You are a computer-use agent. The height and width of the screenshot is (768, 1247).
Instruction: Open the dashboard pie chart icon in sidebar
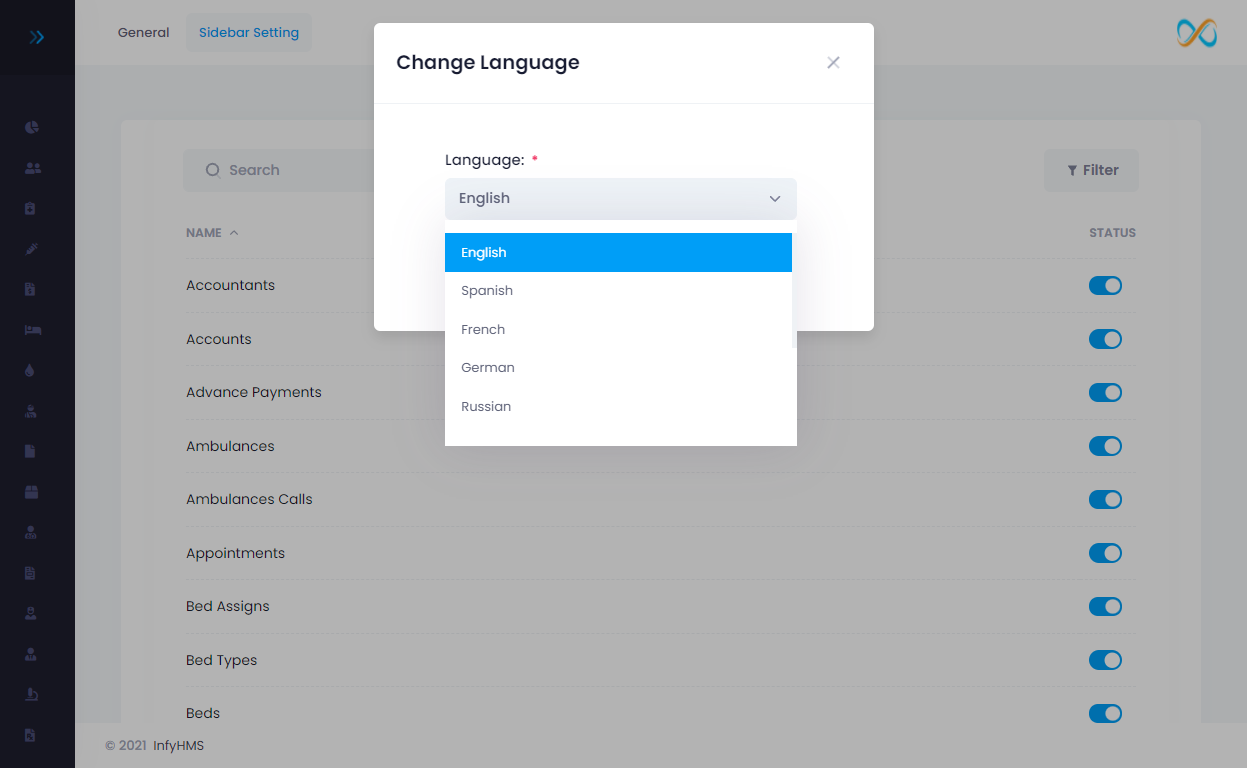point(30,127)
